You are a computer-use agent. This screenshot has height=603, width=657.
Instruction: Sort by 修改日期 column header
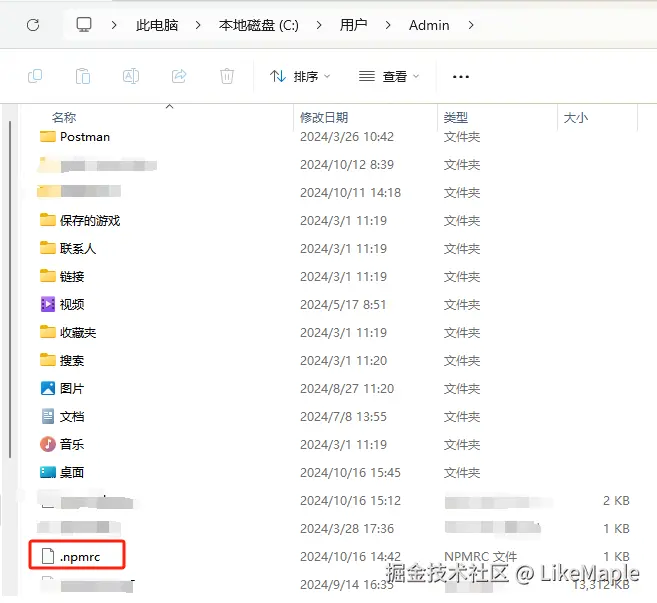324,117
